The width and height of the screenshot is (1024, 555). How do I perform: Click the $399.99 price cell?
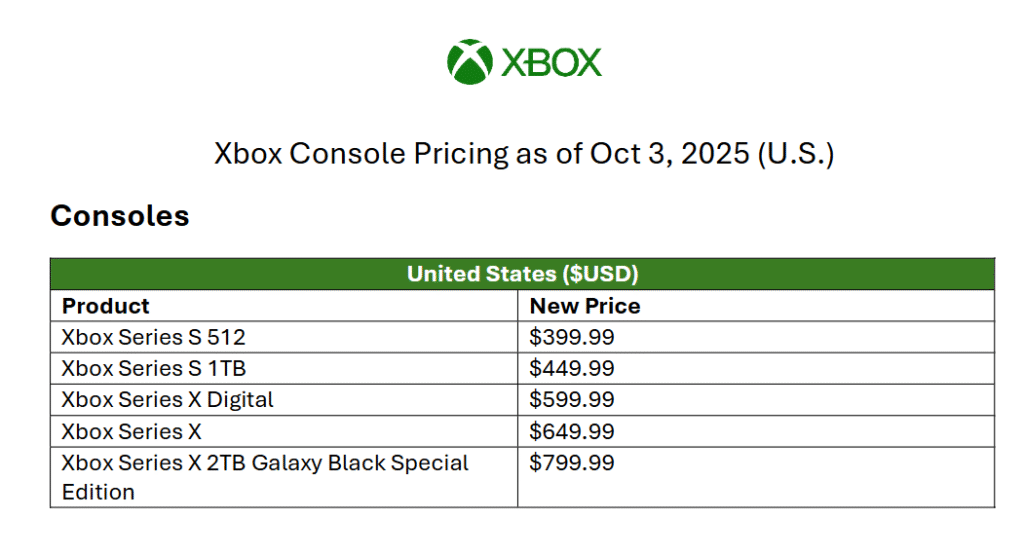[x=756, y=337]
